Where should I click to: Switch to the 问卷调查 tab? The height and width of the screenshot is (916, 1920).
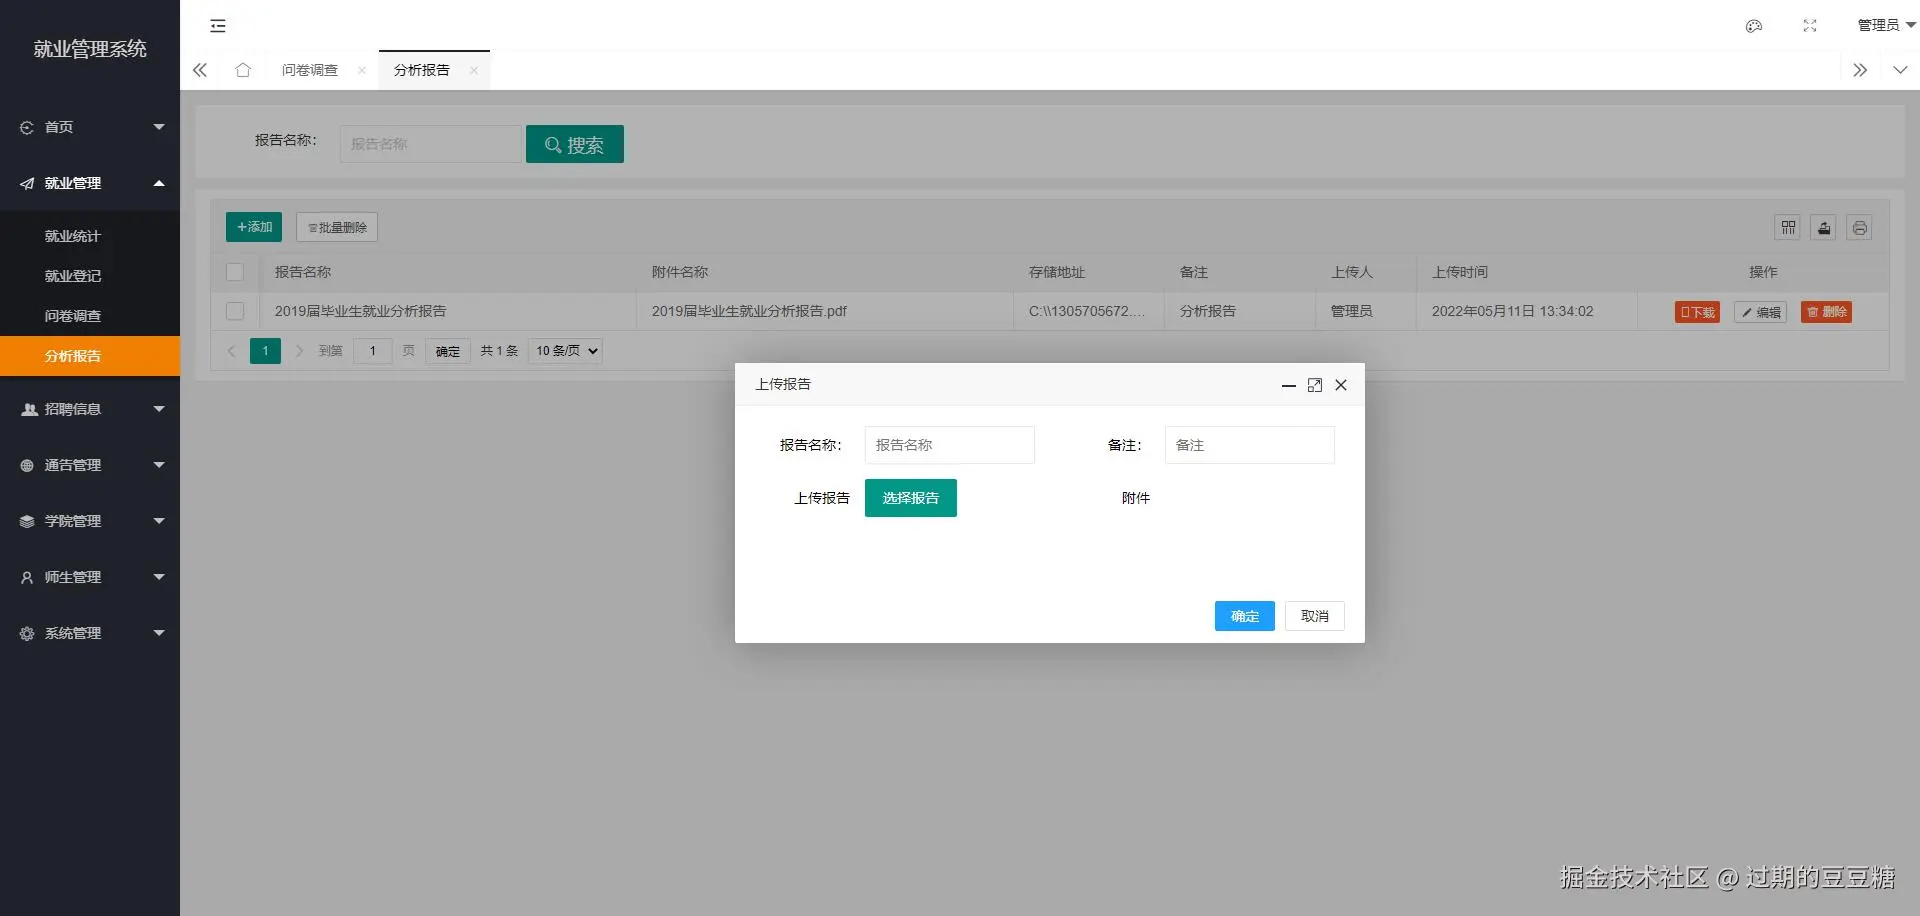308,70
